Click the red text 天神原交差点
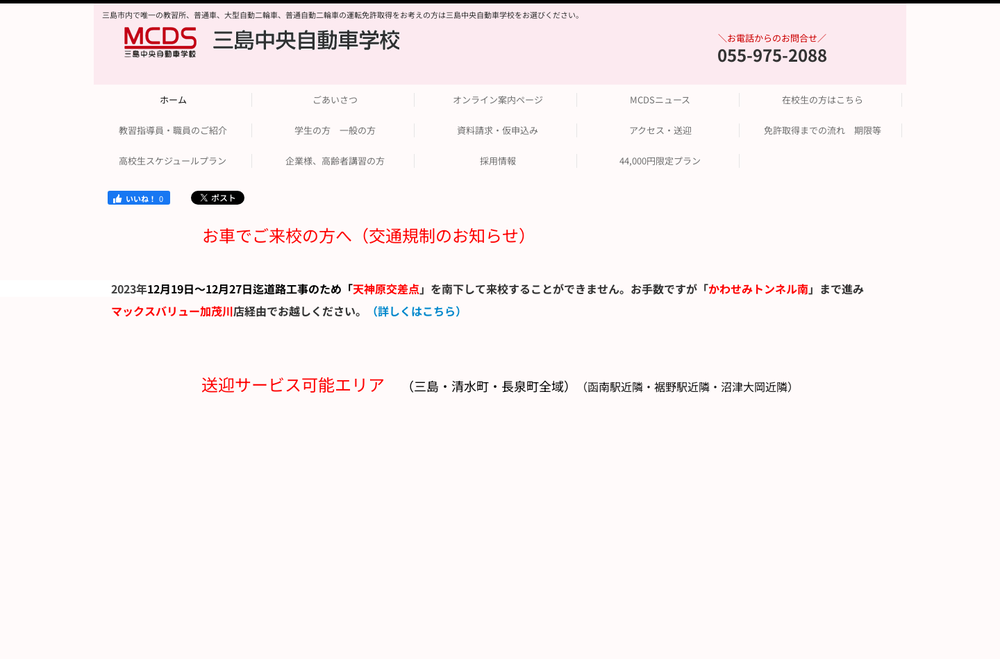The height and width of the screenshot is (659, 1000). pyautogui.click(x=386, y=289)
